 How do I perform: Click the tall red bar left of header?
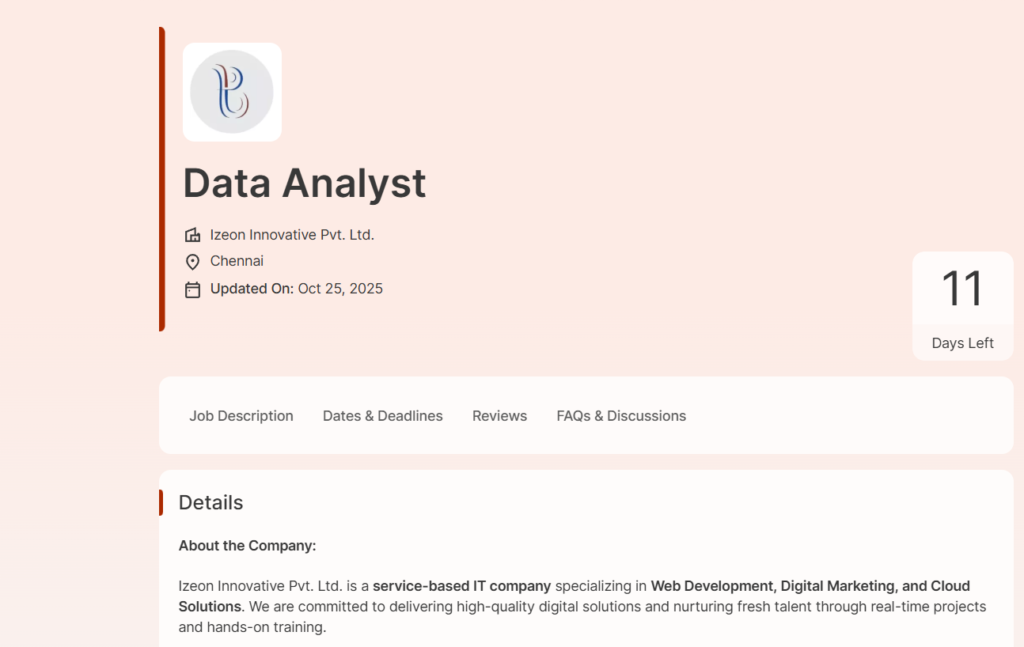162,180
